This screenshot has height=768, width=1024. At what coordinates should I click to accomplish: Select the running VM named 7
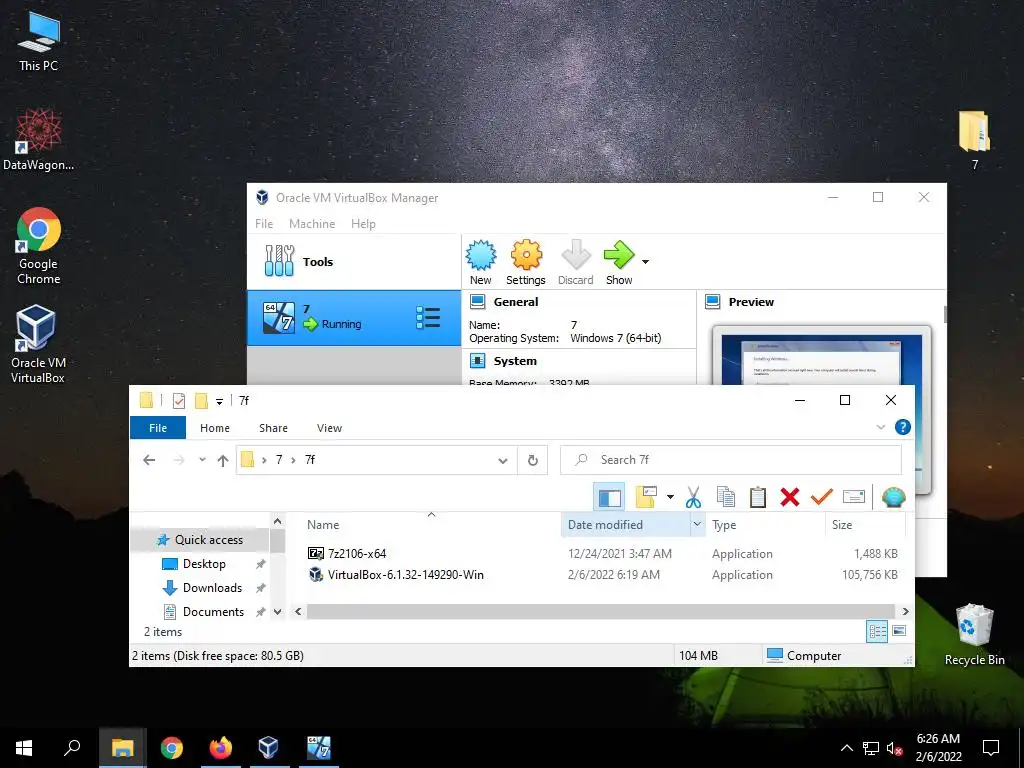coord(353,318)
